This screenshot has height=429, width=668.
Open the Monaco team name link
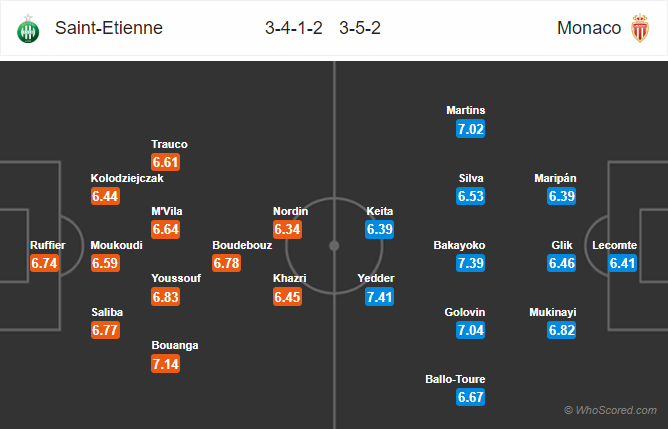(589, 28)
